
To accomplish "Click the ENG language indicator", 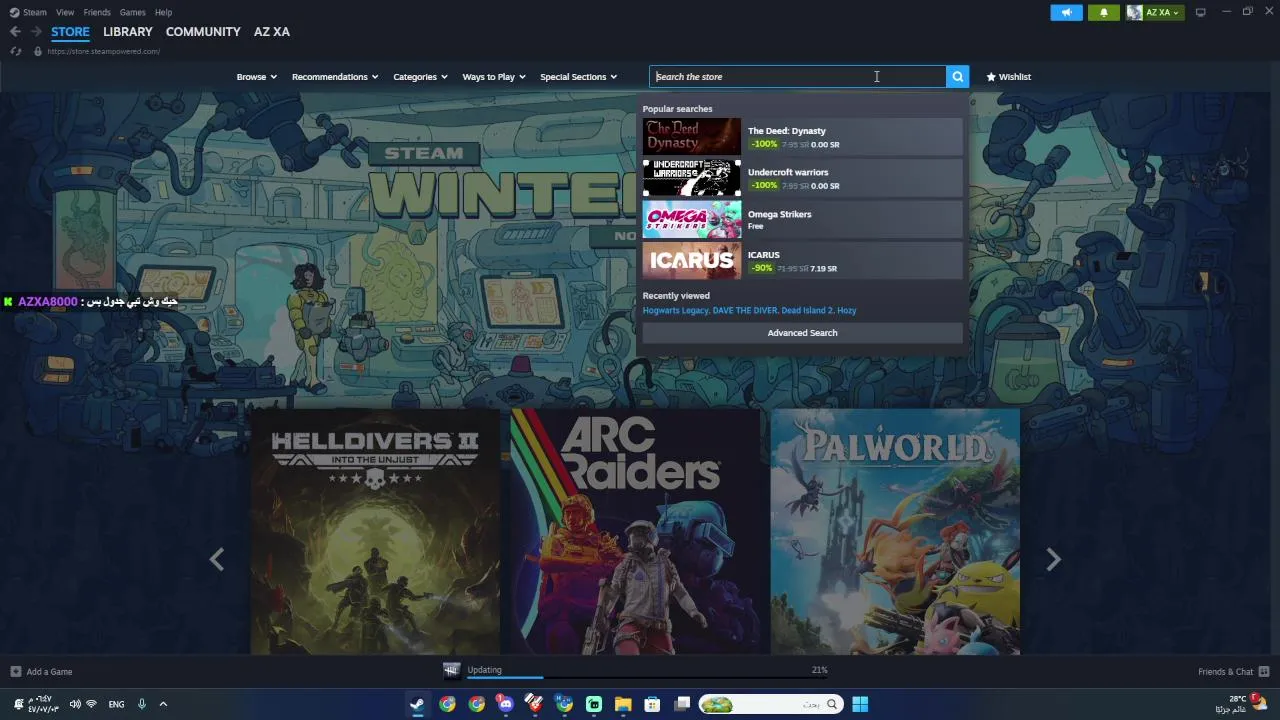I will point(116,704).
